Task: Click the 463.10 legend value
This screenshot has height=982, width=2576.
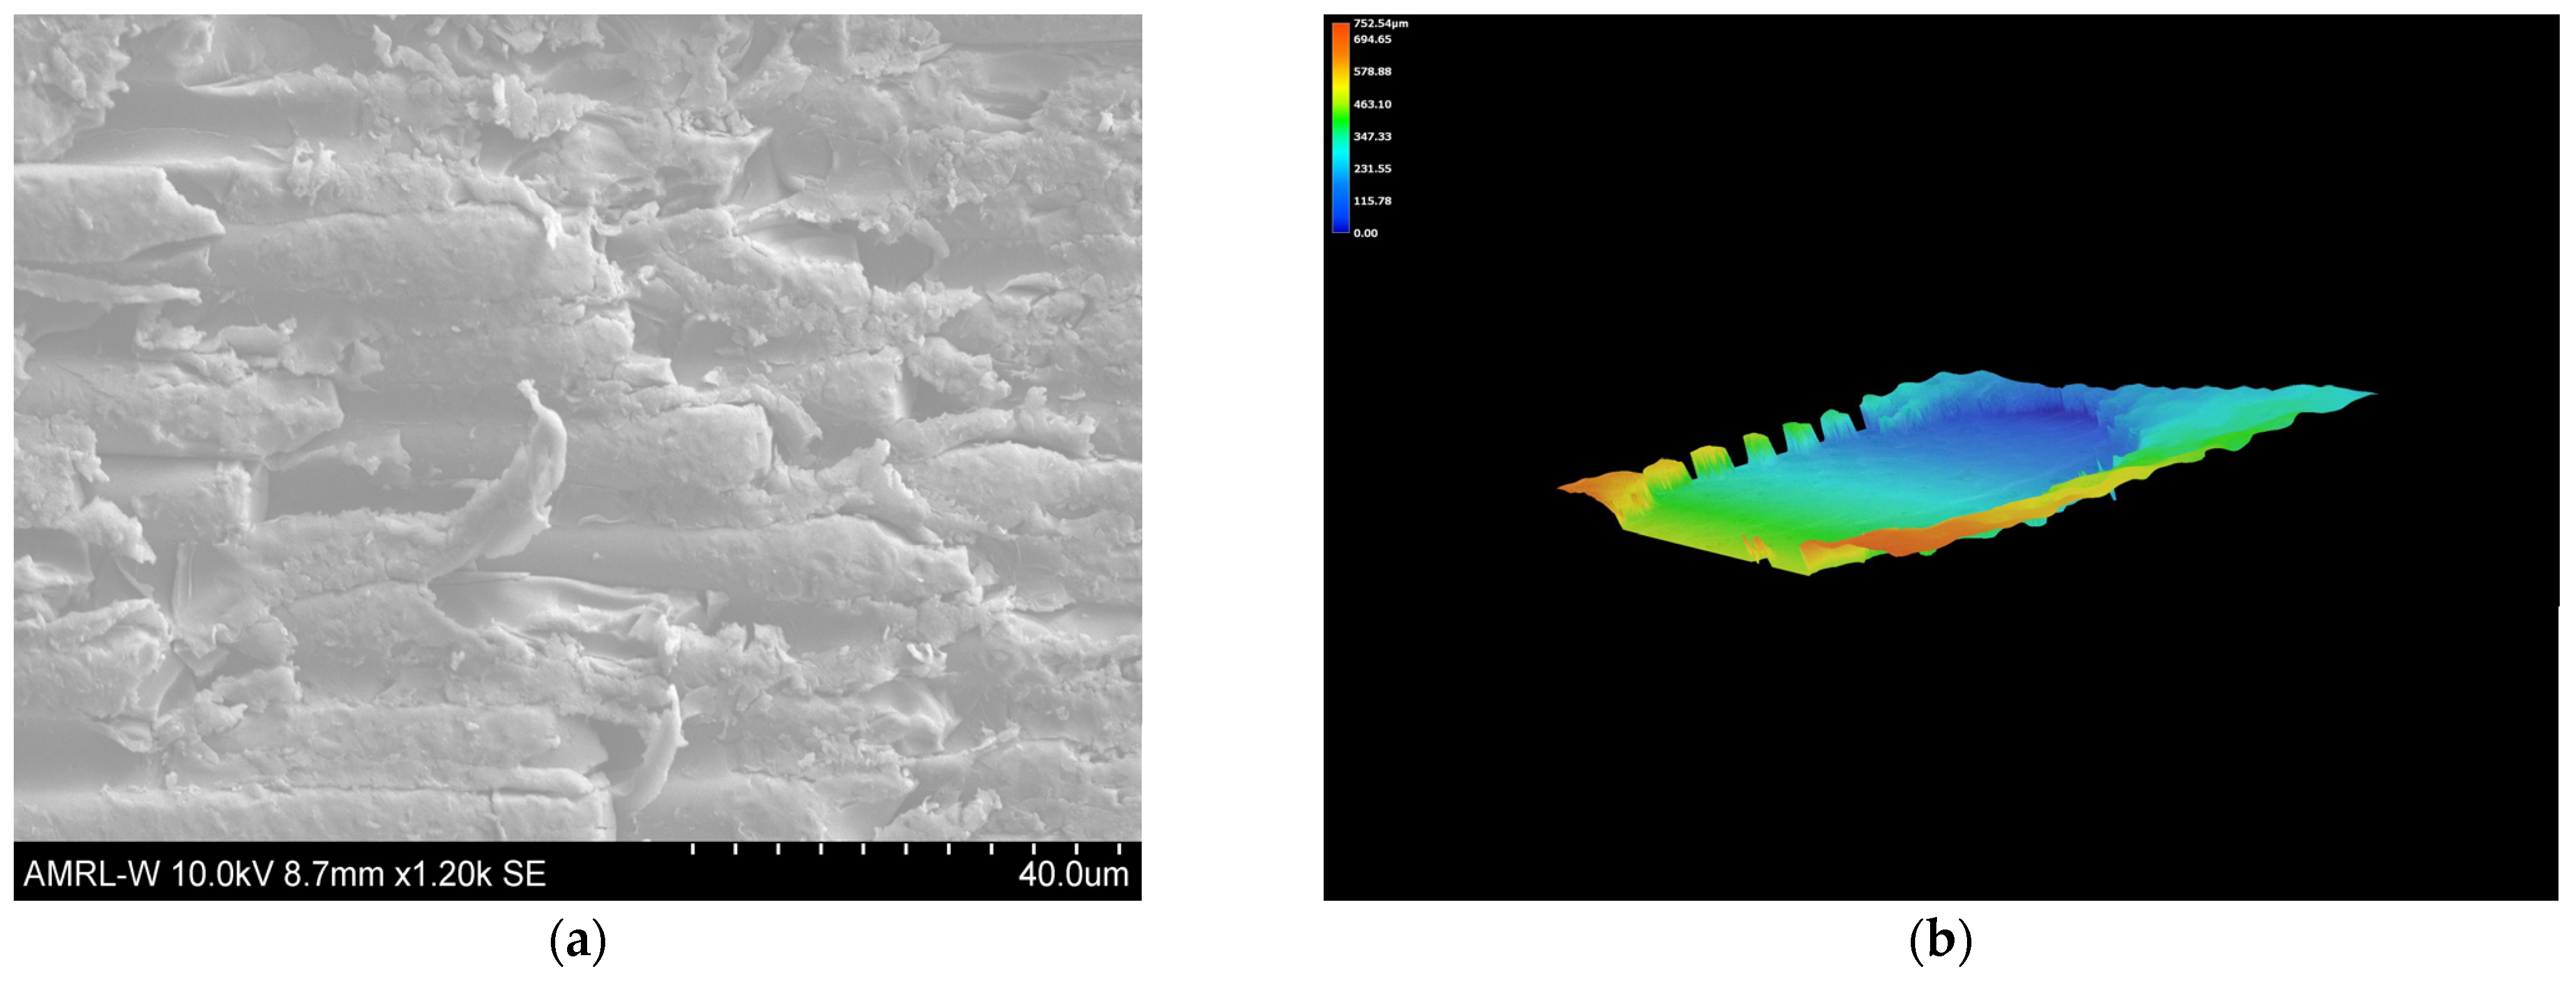Action: [x=1372, y=104]
